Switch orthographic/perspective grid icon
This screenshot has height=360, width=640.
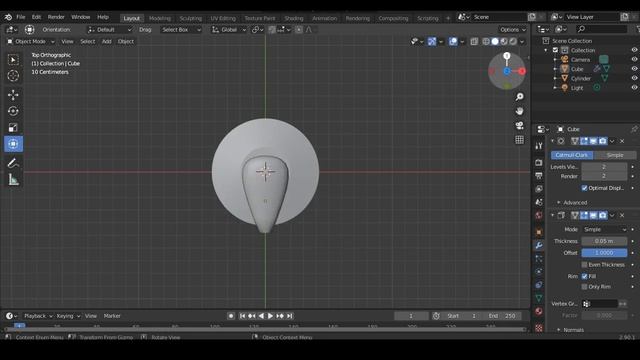(x=519, y=140)
